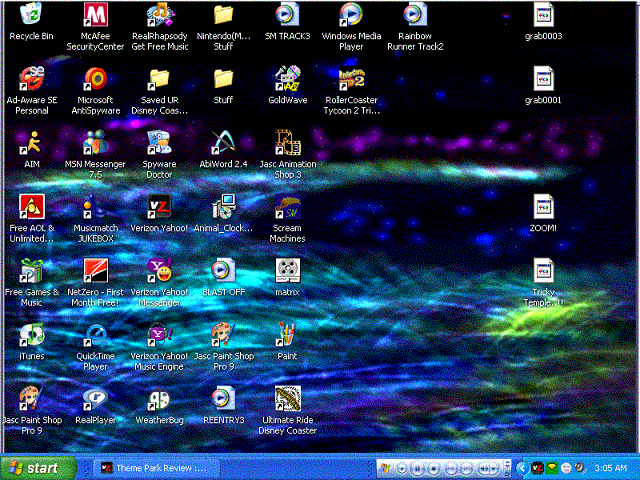This screenshot has width=640, height=480.
Task: Select the grab0001 file
Action: 543,86
